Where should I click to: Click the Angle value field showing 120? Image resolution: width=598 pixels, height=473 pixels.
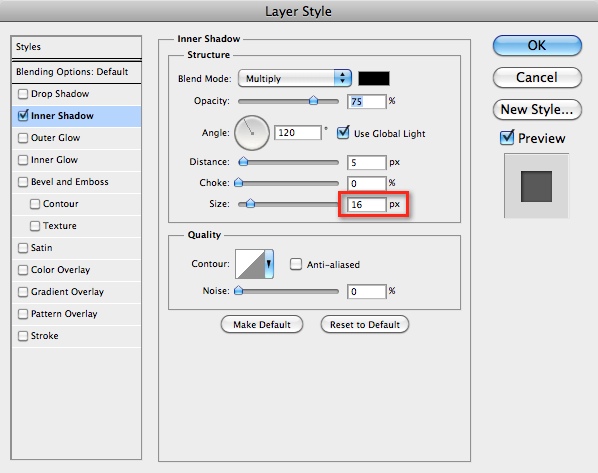[297, 133]
